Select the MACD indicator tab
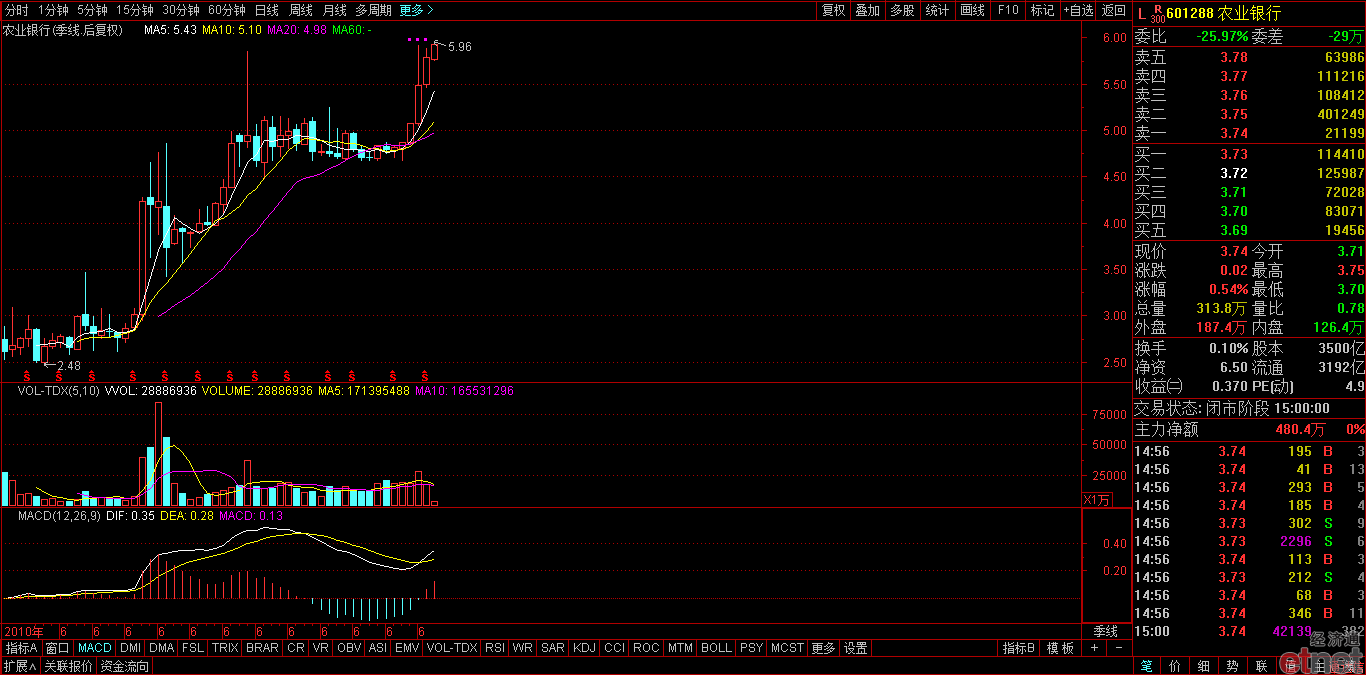 click(x=95, y=648)
